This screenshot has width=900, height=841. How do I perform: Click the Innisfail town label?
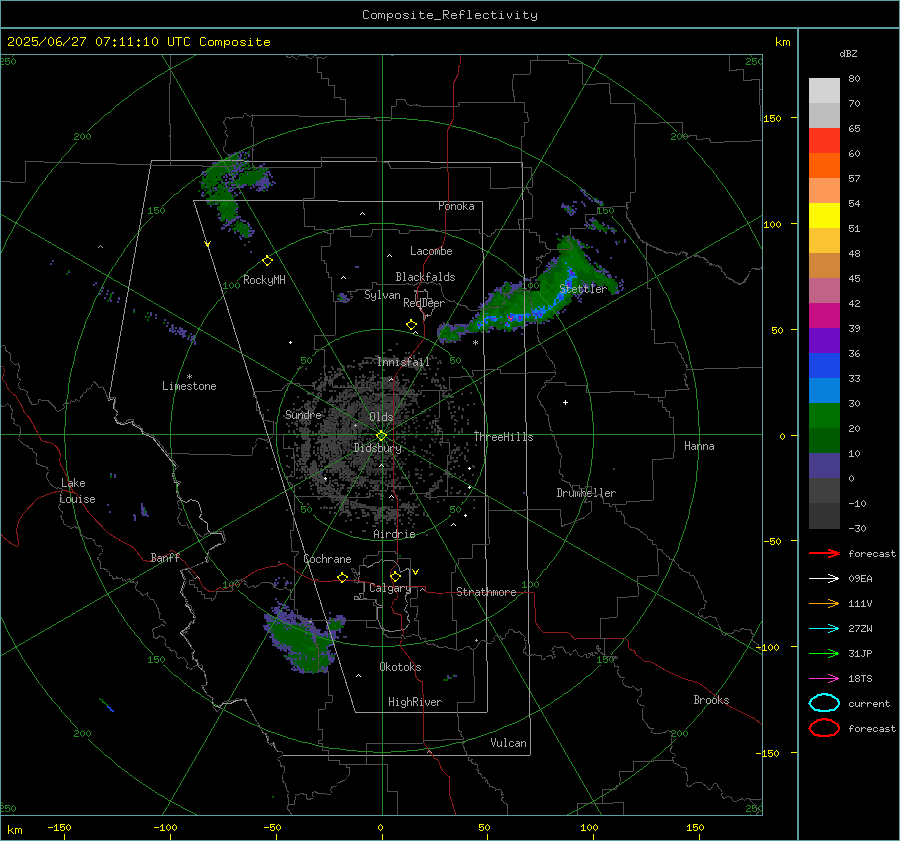click(403, 362)
